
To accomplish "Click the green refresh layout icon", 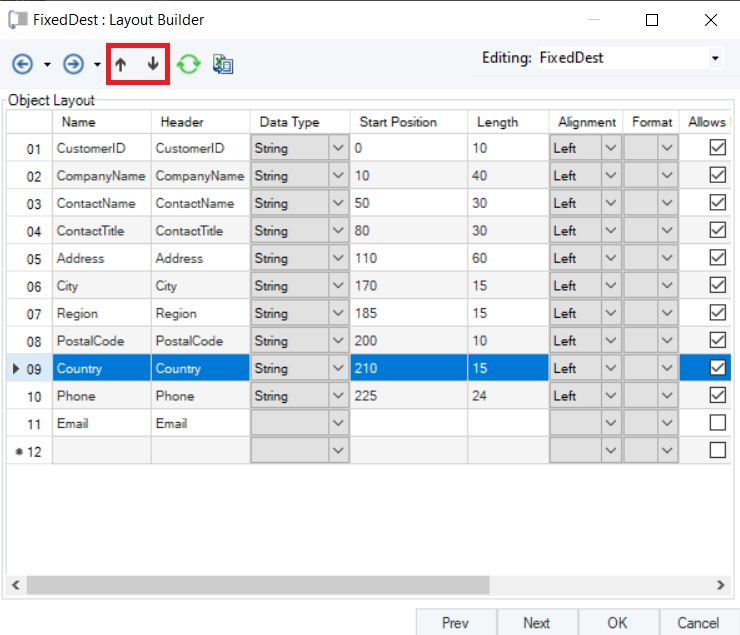I will [x=188, y=64].
